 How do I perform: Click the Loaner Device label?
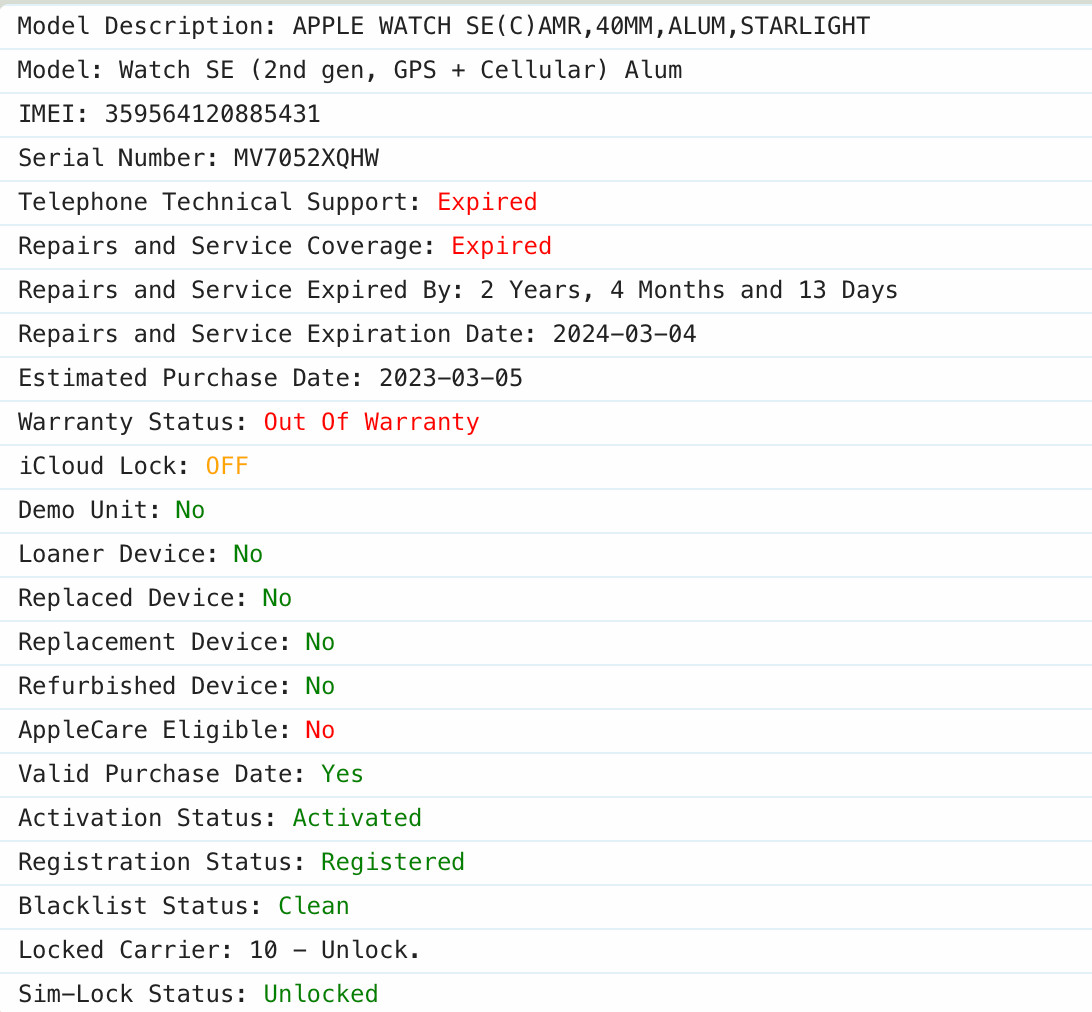tap(118, 554)
